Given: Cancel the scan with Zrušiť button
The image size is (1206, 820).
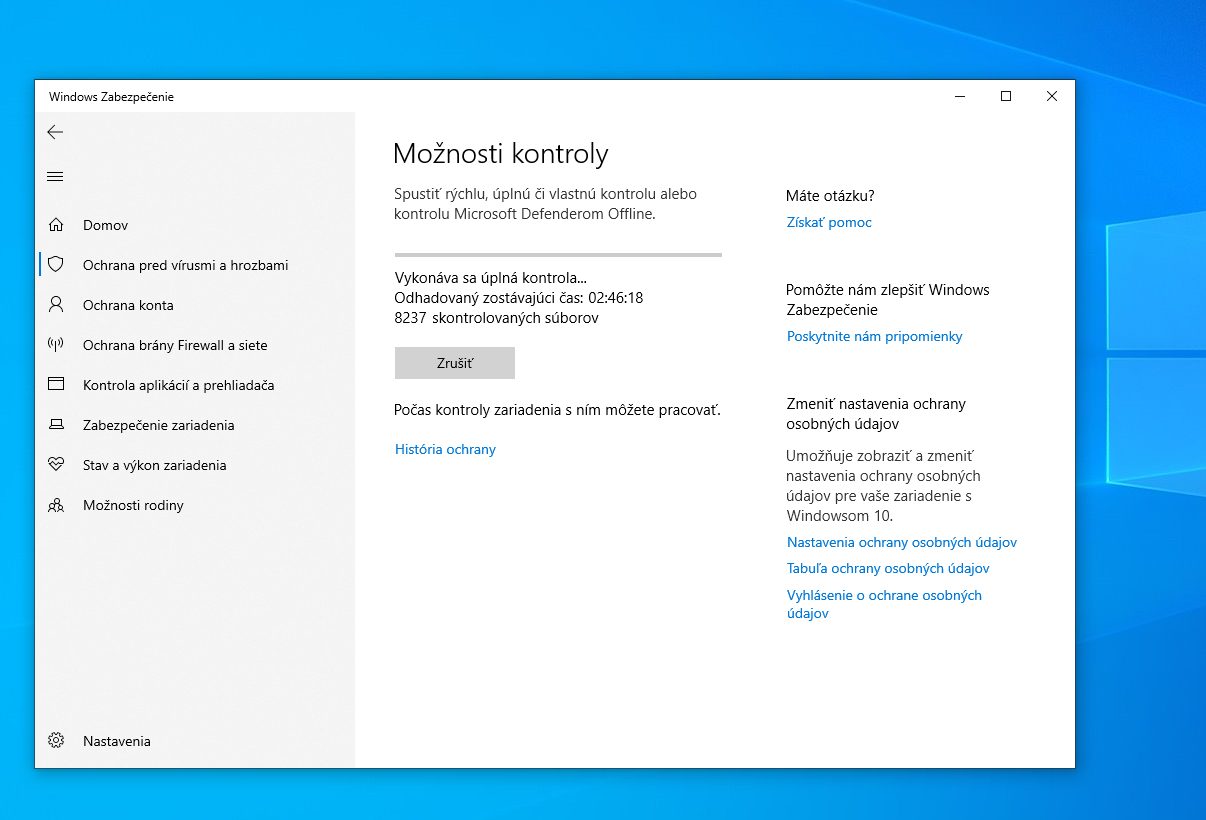Looking at the screenshot, I should (455, 363).
